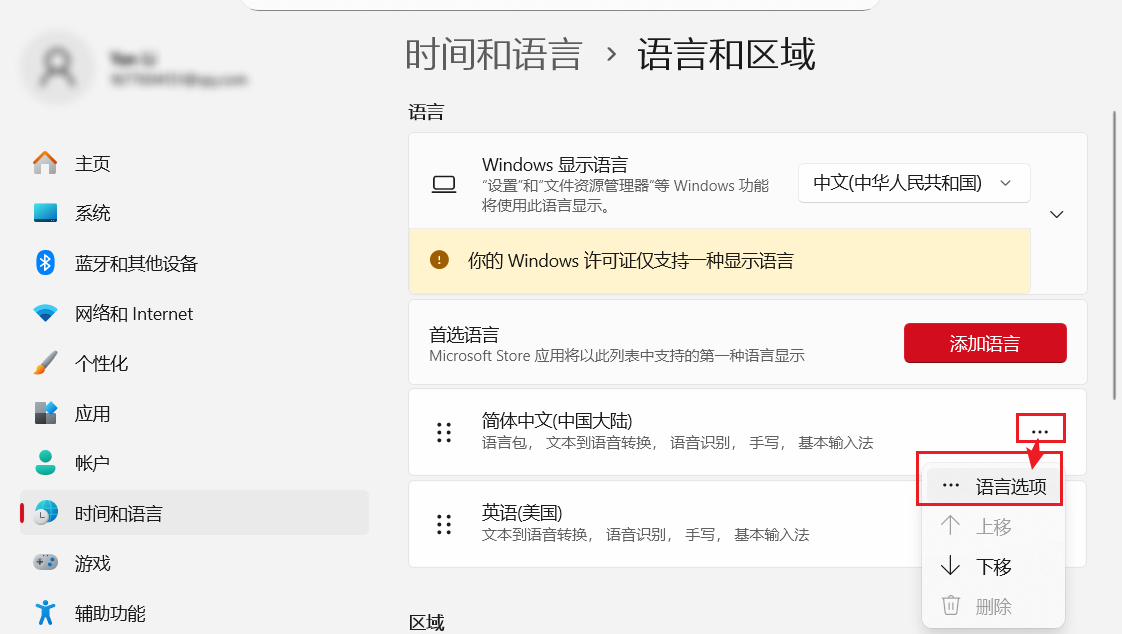Open the 帐户 account icon

[45, 463]
